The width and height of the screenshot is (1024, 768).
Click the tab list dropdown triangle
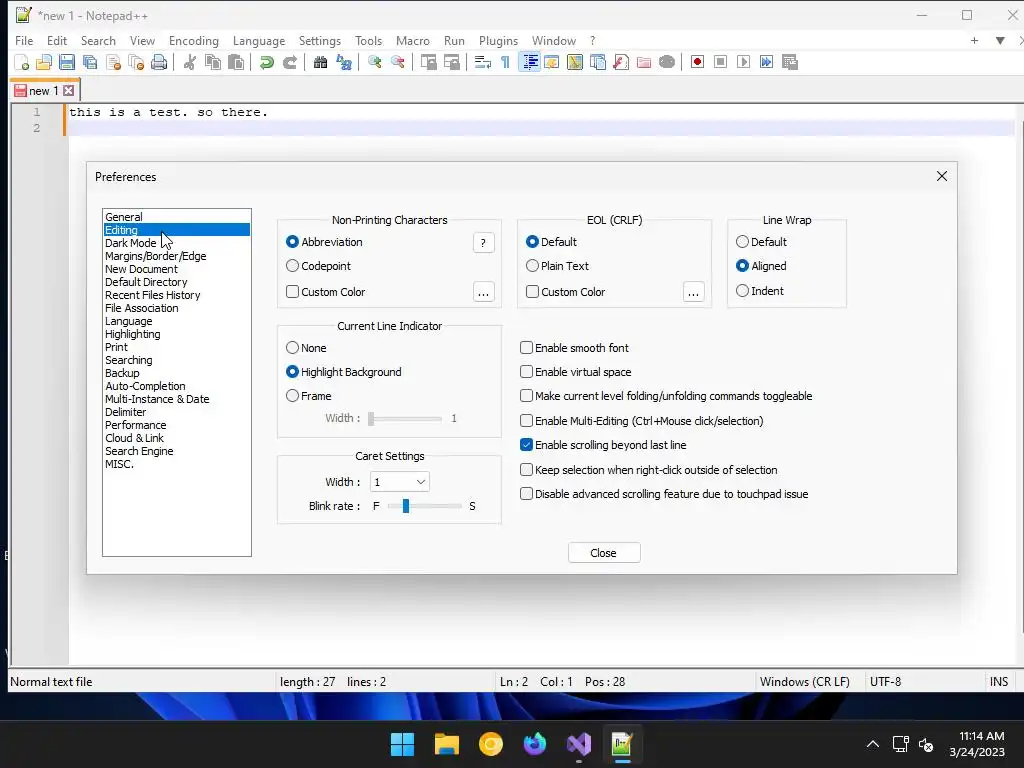point(1000,40)
